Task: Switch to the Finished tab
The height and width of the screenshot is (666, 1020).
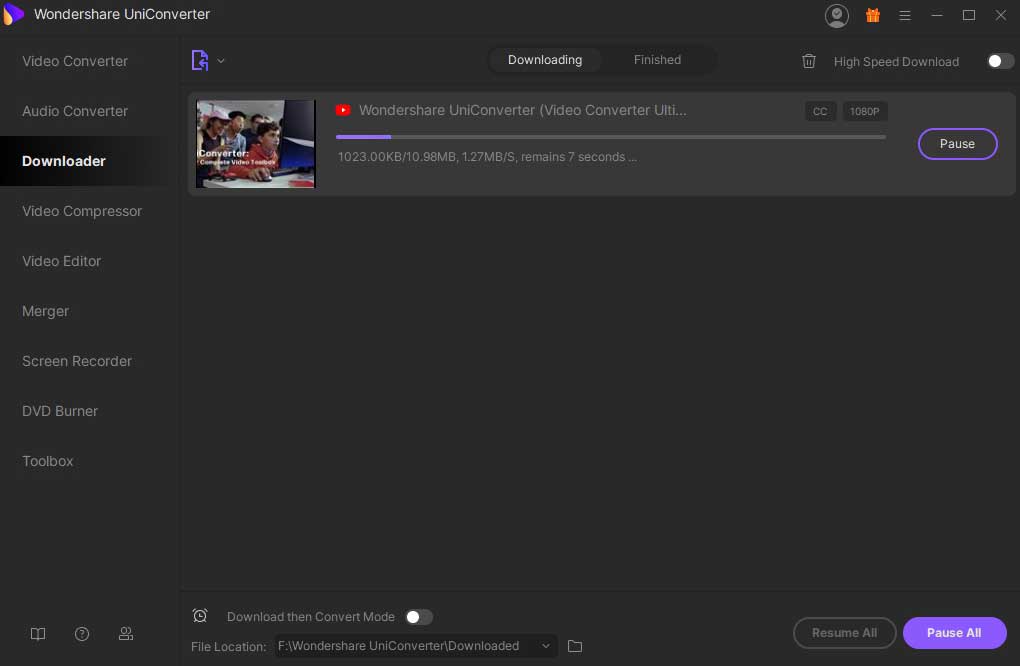Action: tap(657, 60)
